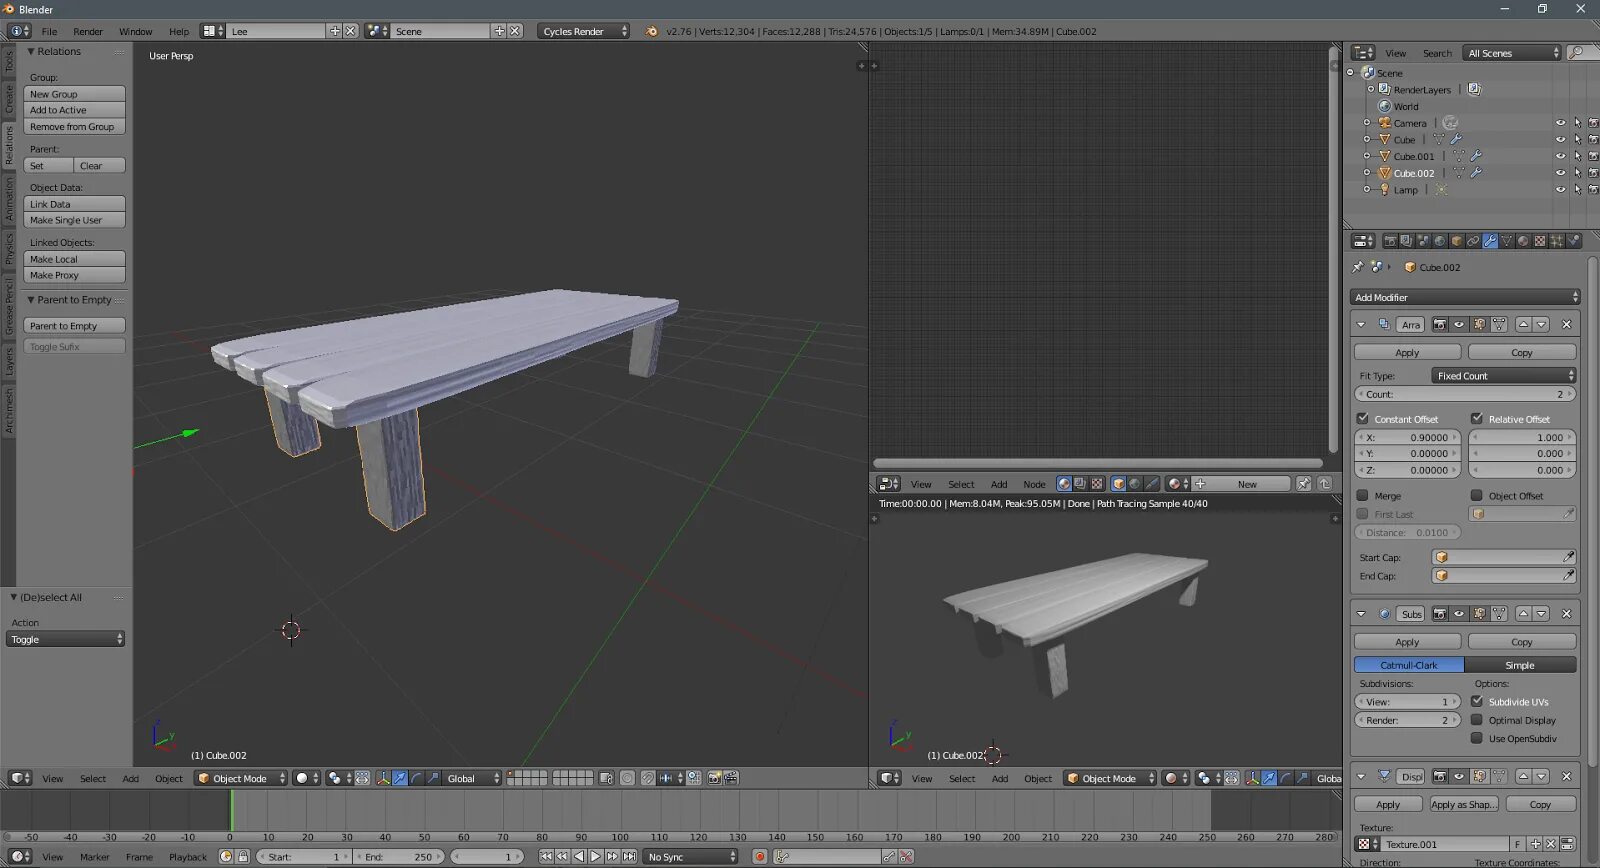Image resolution: width=1600 pixels, height=868 pixels.
Task: Jump to the end frame in timeline
Action: coord(629,857)
